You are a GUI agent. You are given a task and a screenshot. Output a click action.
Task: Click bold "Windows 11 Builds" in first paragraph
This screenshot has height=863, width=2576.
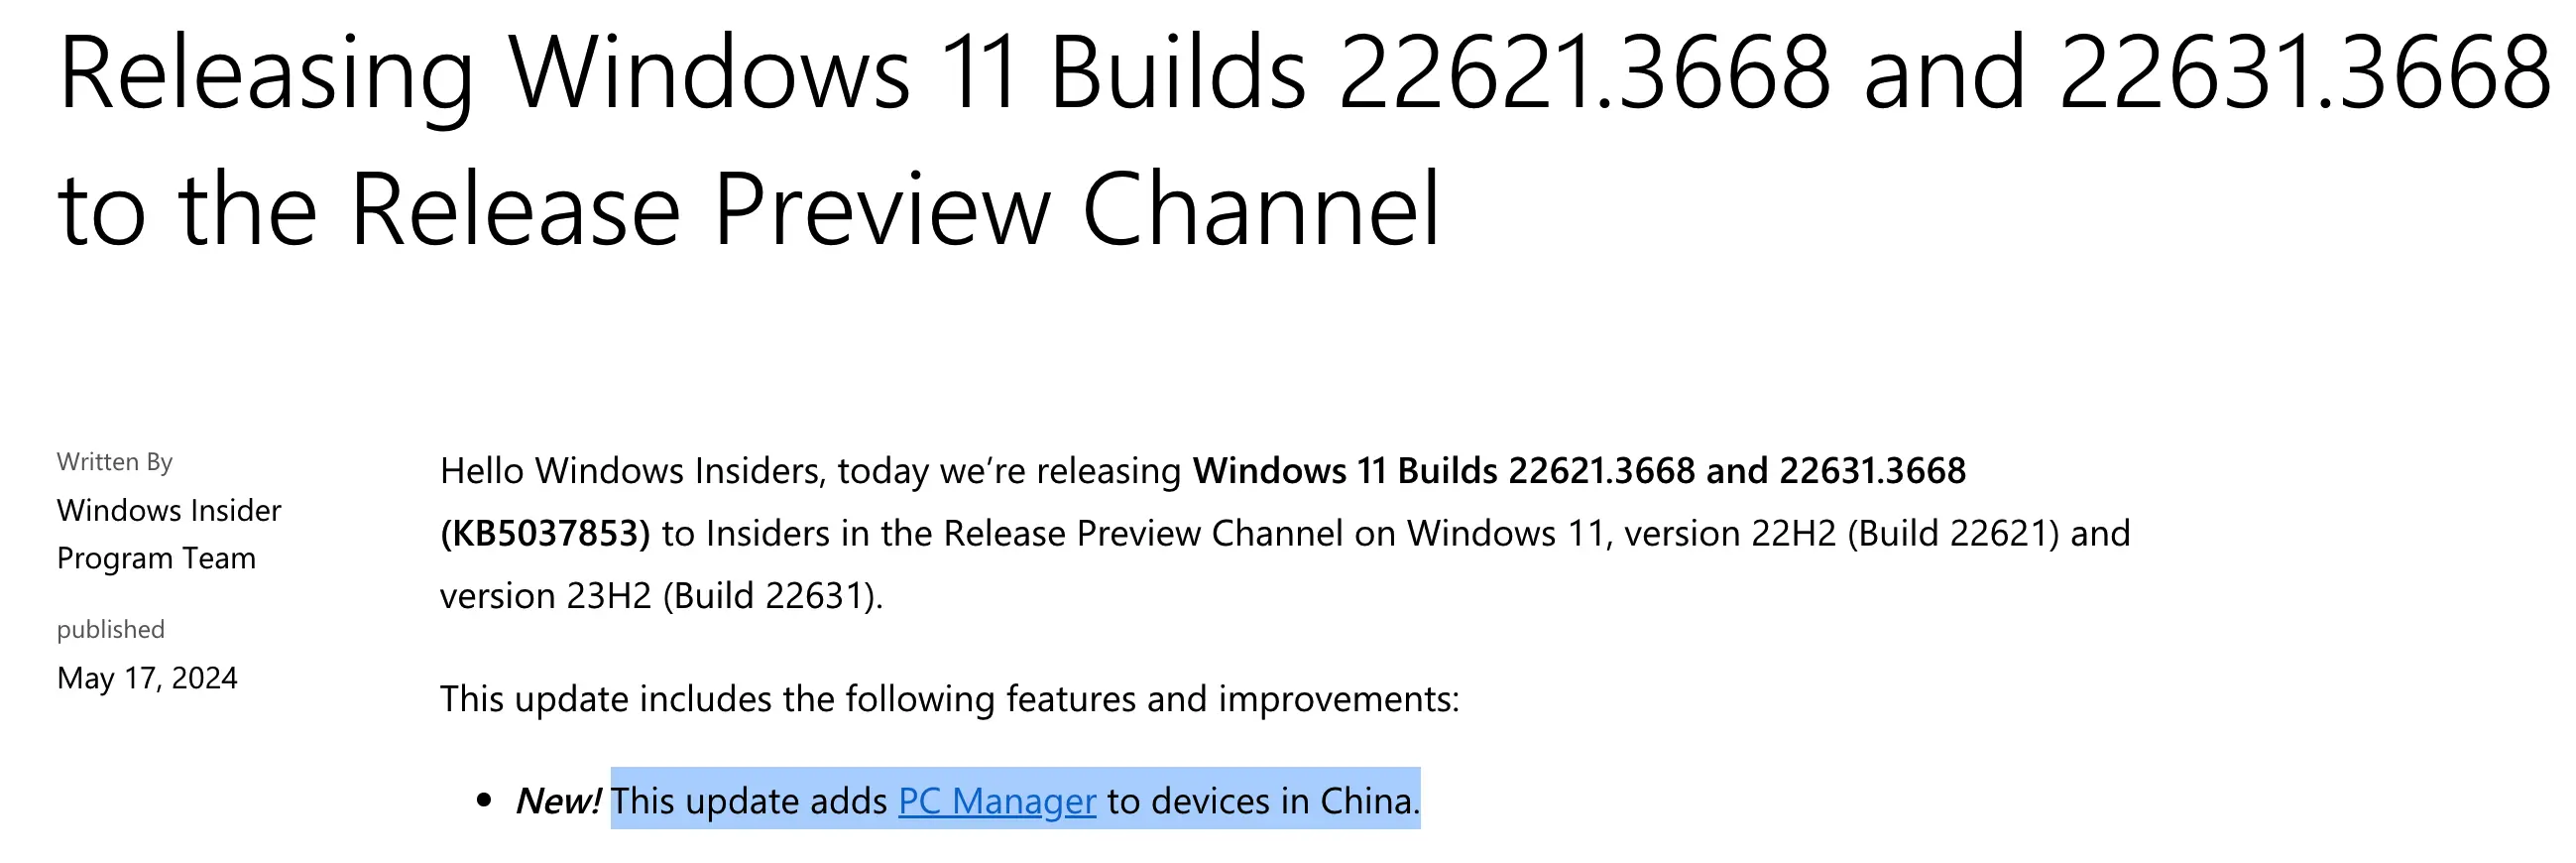coord(1344,470)
